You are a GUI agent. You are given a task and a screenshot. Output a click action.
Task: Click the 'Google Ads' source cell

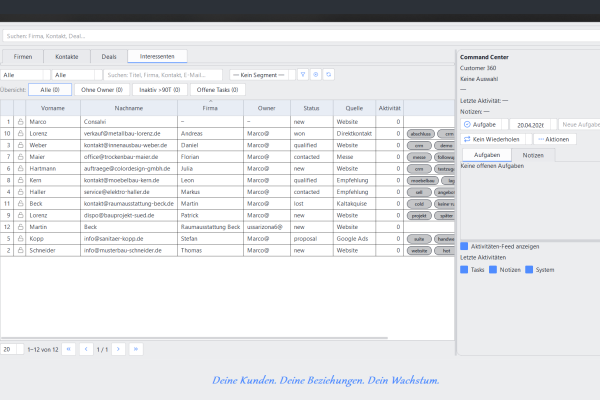click(354, 238)
